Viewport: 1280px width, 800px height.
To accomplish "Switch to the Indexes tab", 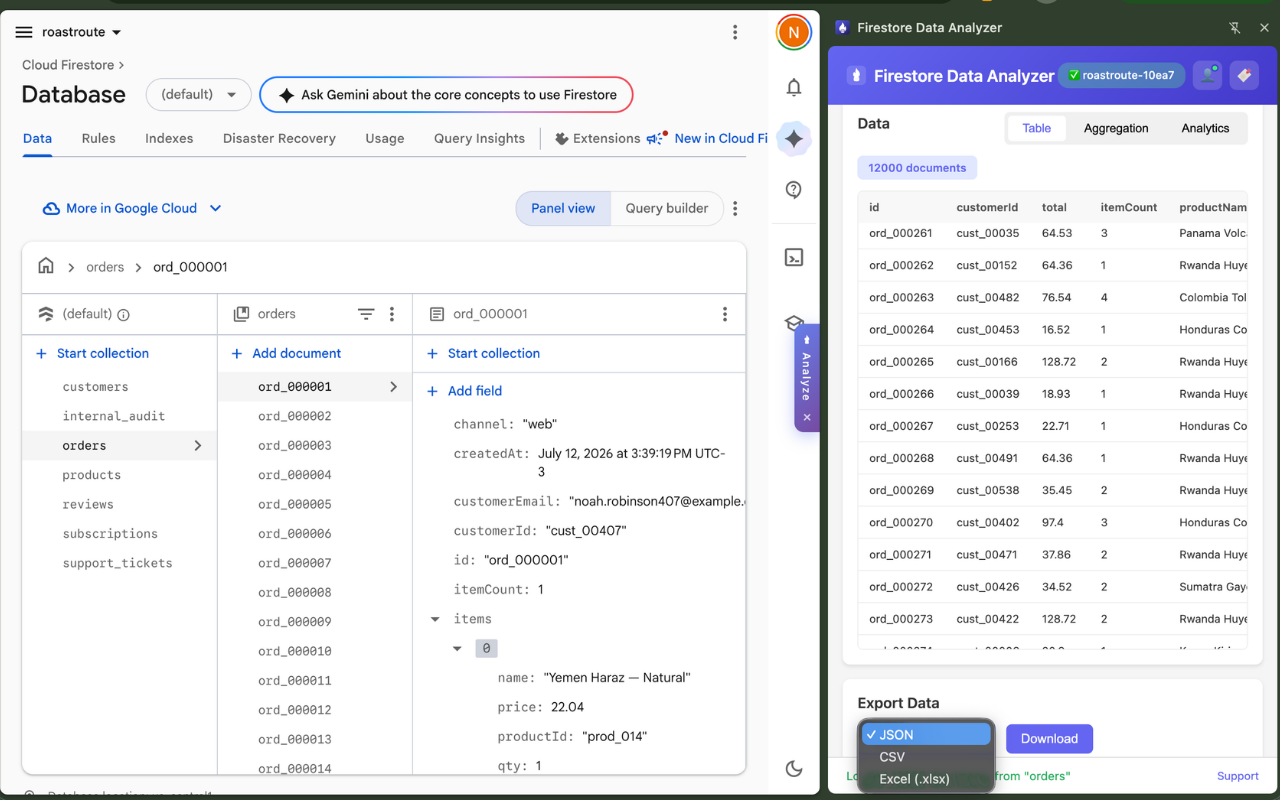I will 169,138.
